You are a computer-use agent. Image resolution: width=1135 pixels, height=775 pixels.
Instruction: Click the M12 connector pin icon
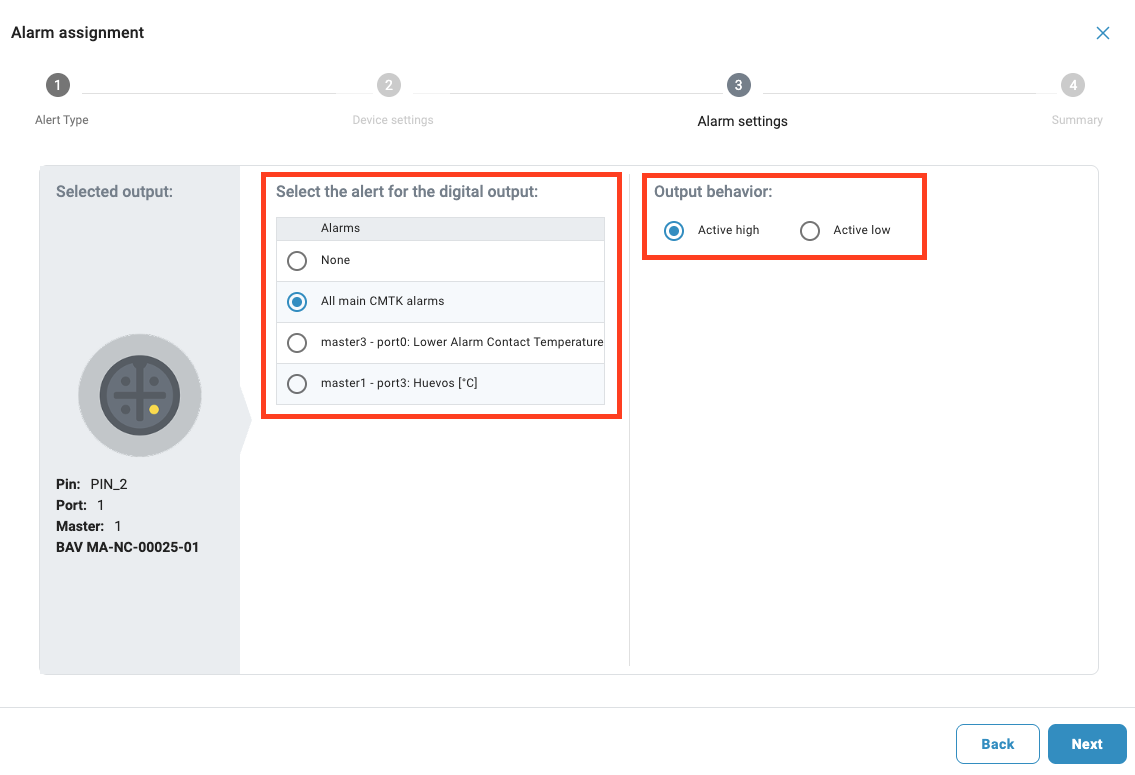click(140, 395)
